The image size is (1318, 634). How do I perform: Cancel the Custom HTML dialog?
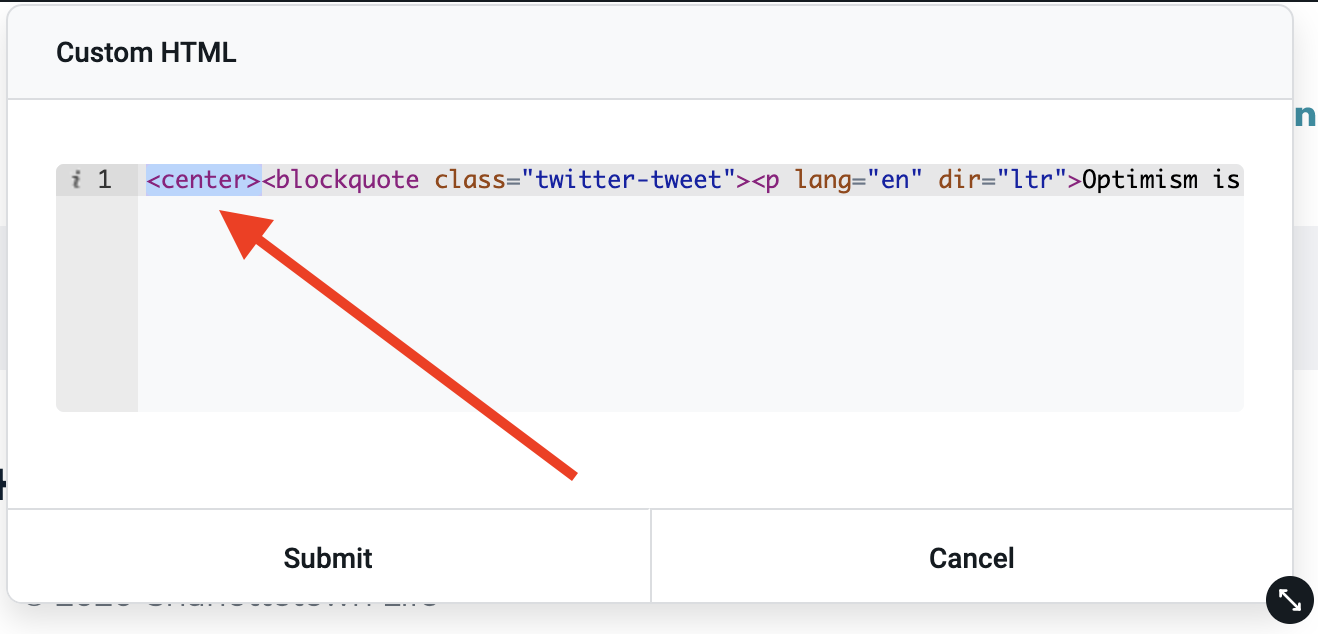coord(972,557)
